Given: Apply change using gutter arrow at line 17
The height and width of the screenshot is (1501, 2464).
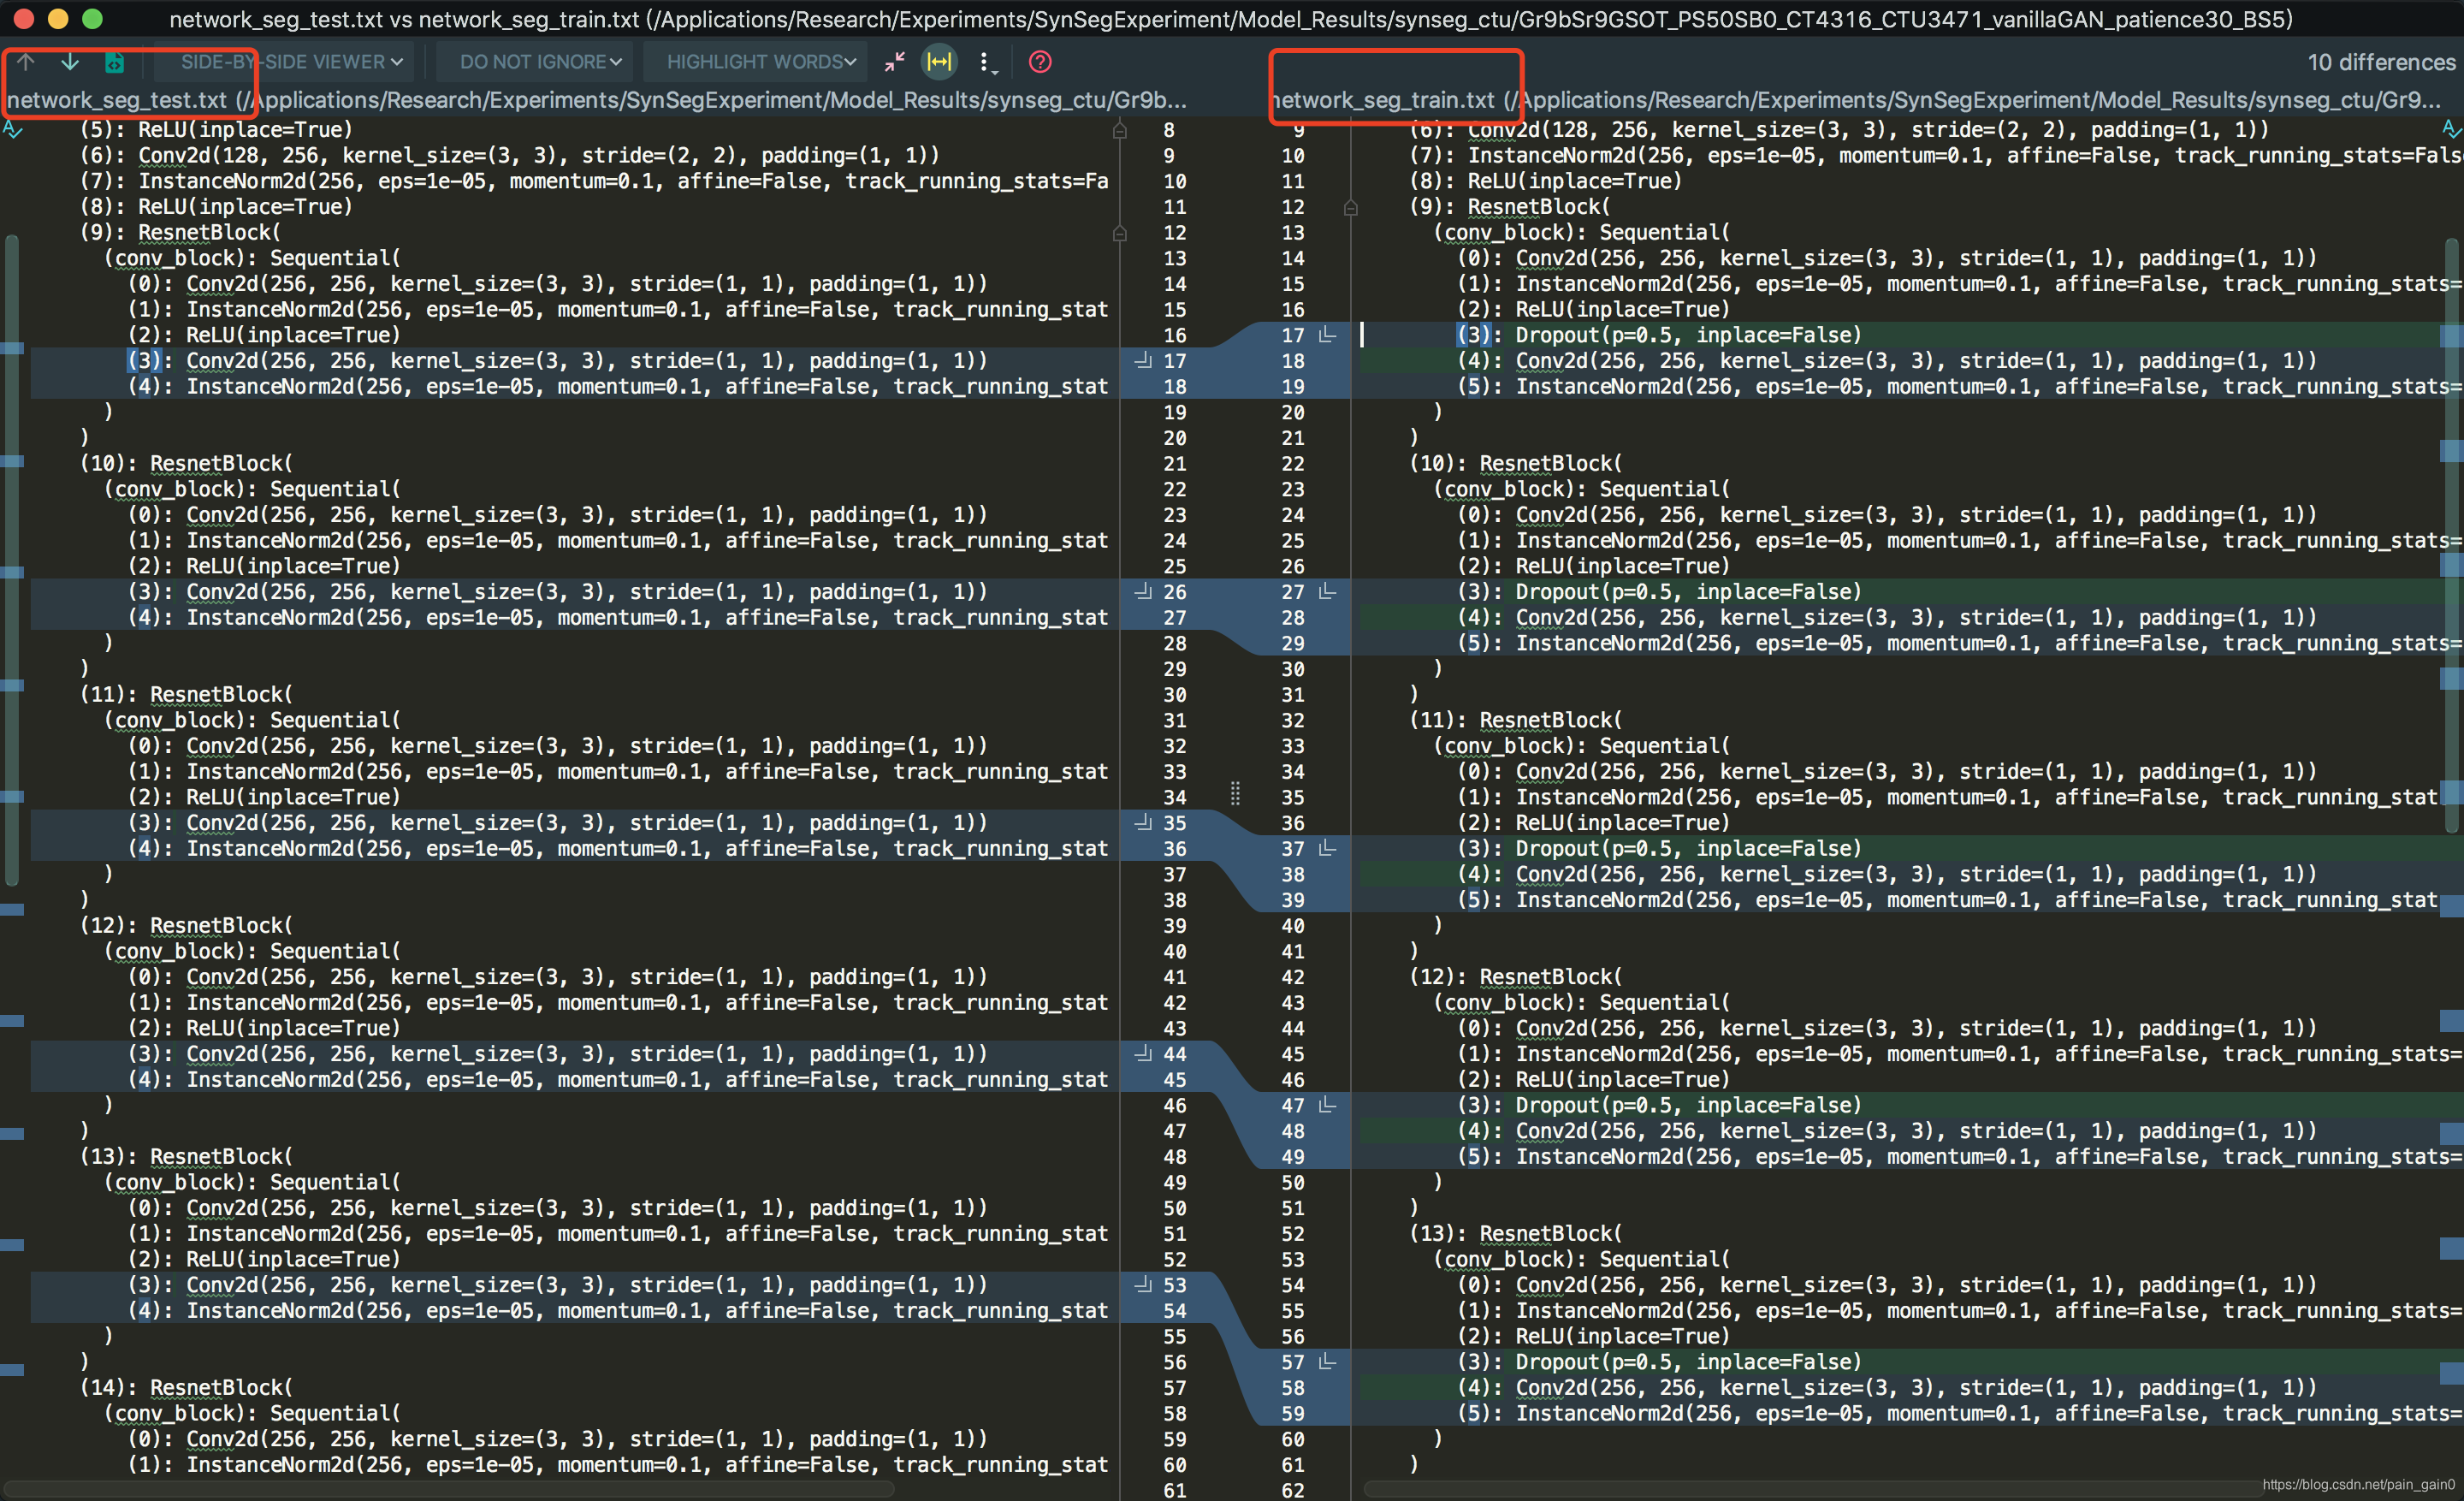Looking at the screenshot, I should [x=1142, y=361].
